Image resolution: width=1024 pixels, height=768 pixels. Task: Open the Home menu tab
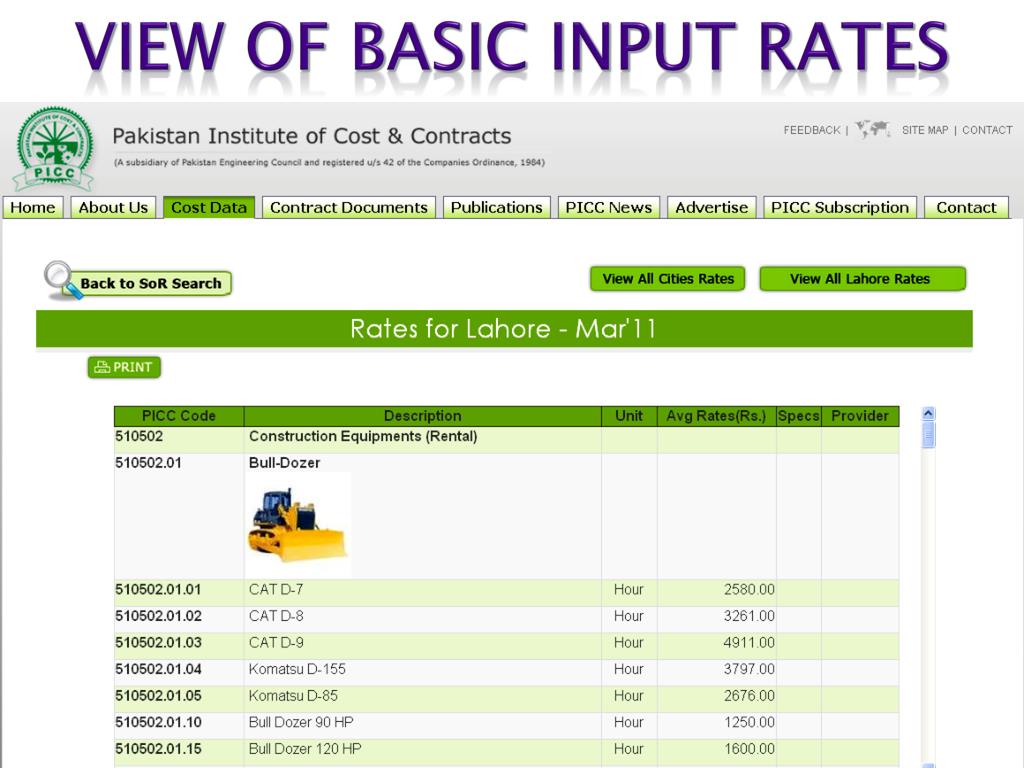point(33,207)
